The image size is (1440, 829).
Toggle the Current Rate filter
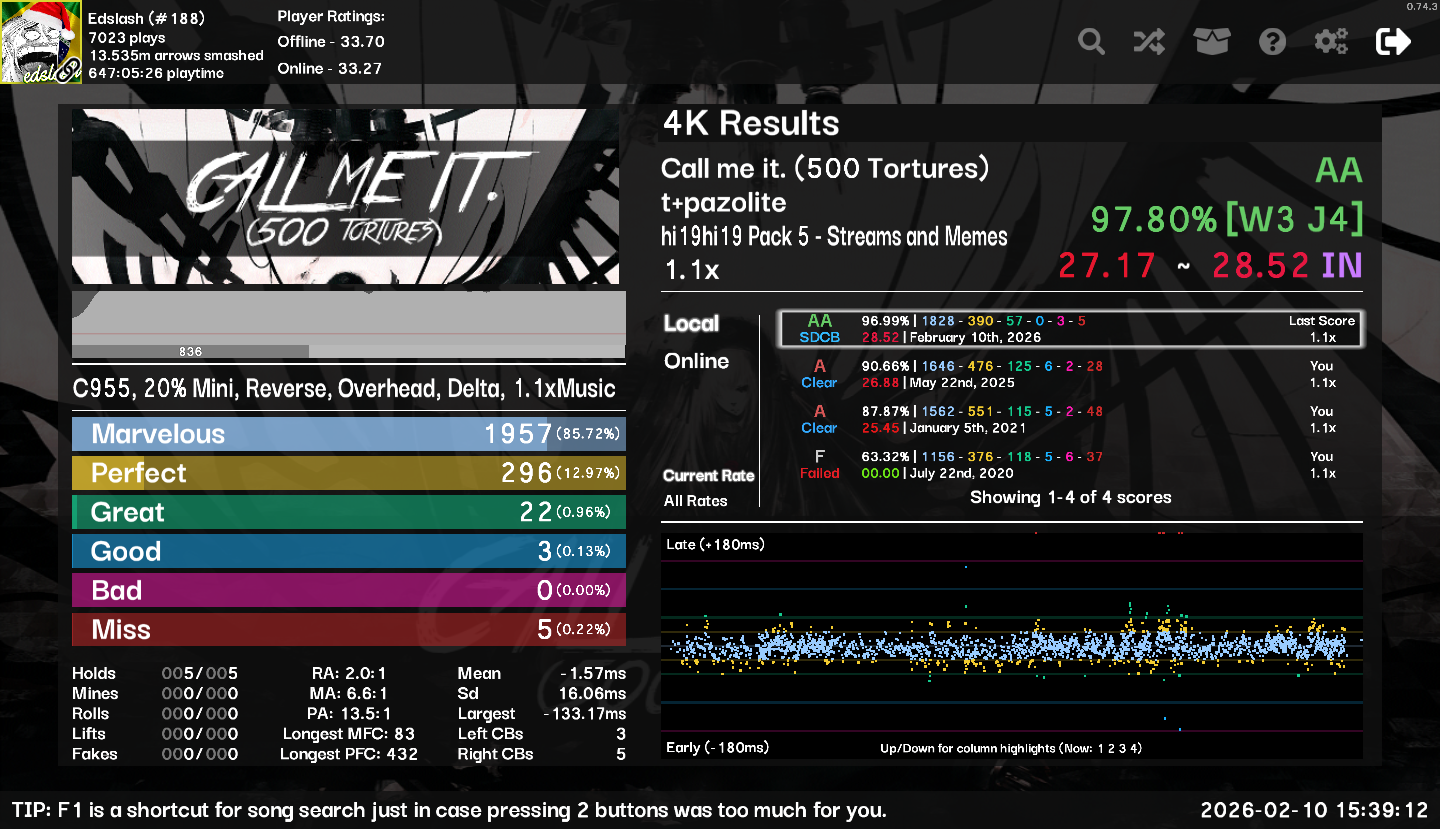[x=708, y=476]
